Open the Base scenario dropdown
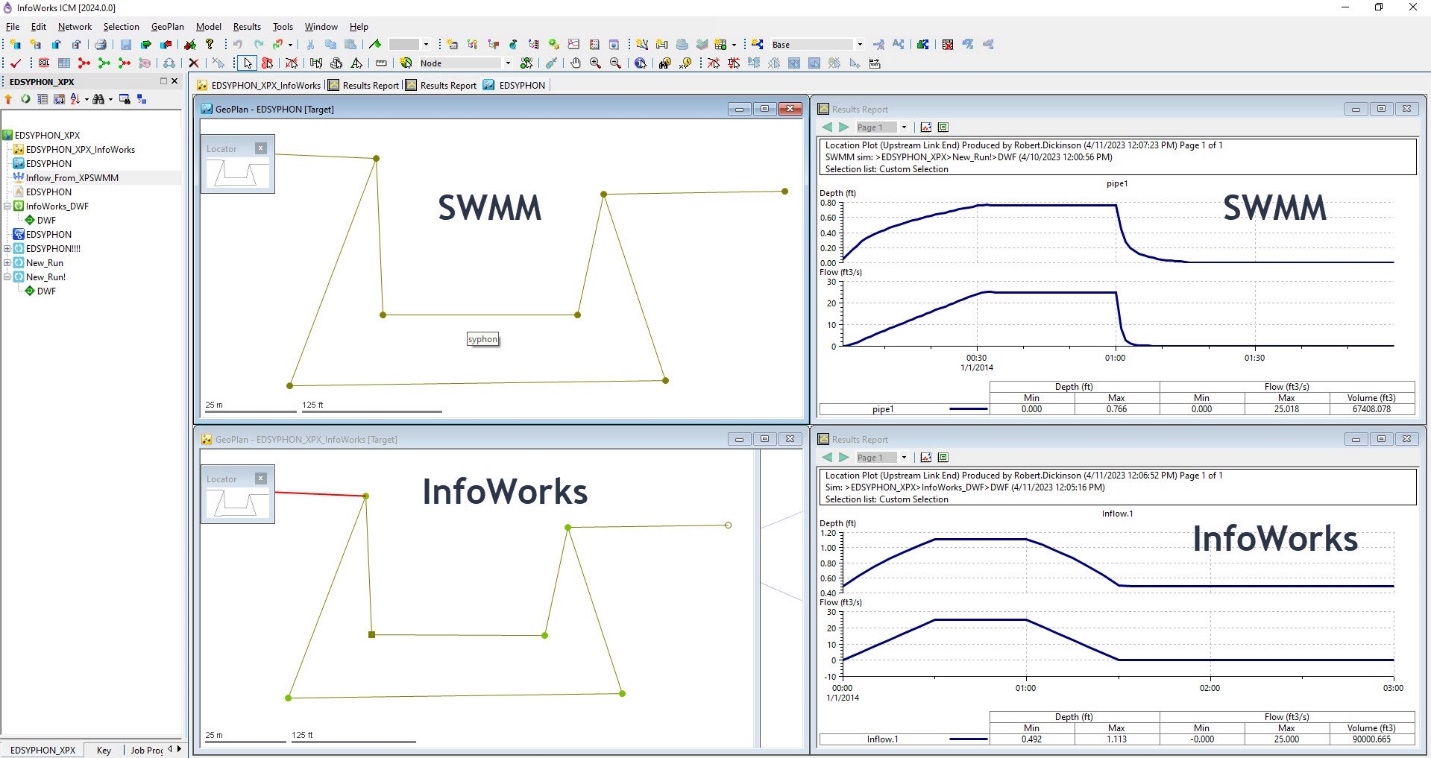The image size is (1431, 758). pyautogui.click(x=860, y=44)
